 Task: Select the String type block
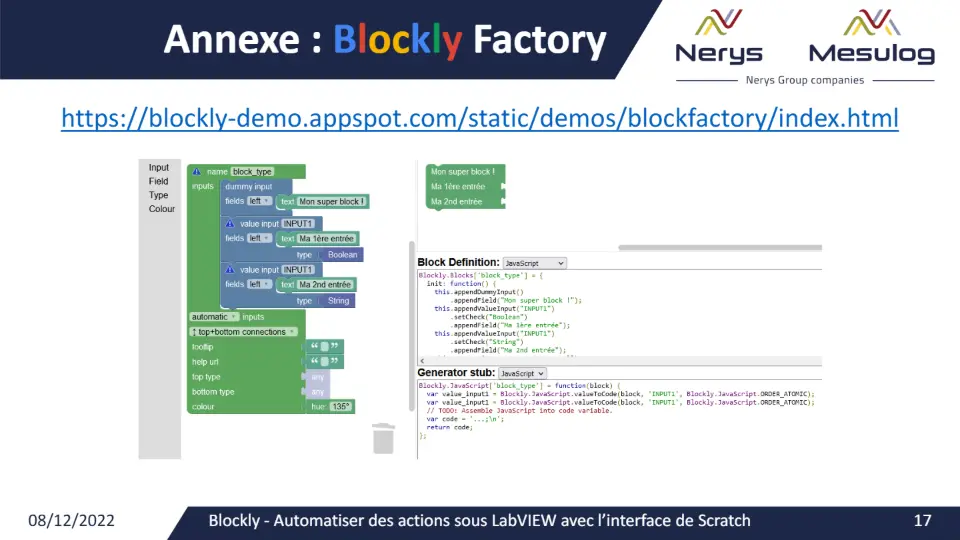[x=338, y=301]
